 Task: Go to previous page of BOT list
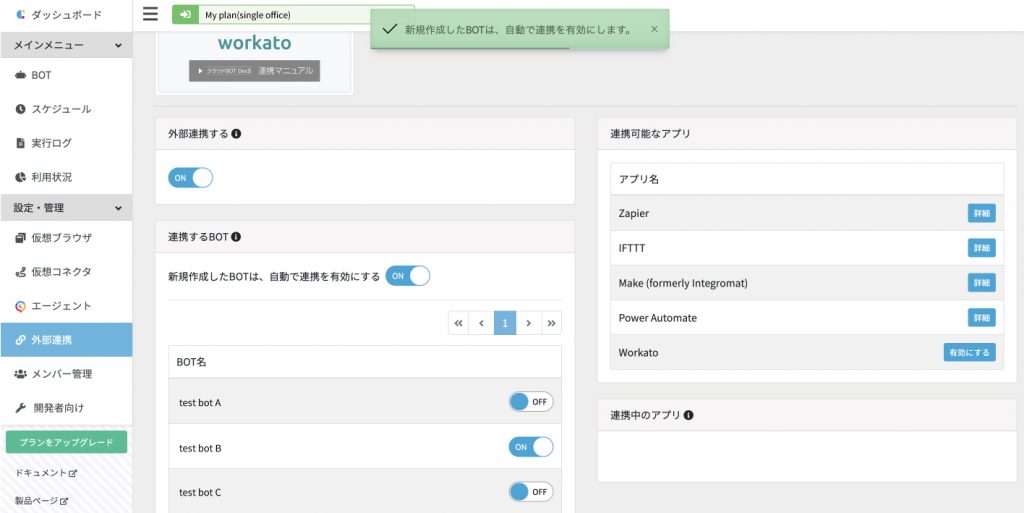point(481,323)
